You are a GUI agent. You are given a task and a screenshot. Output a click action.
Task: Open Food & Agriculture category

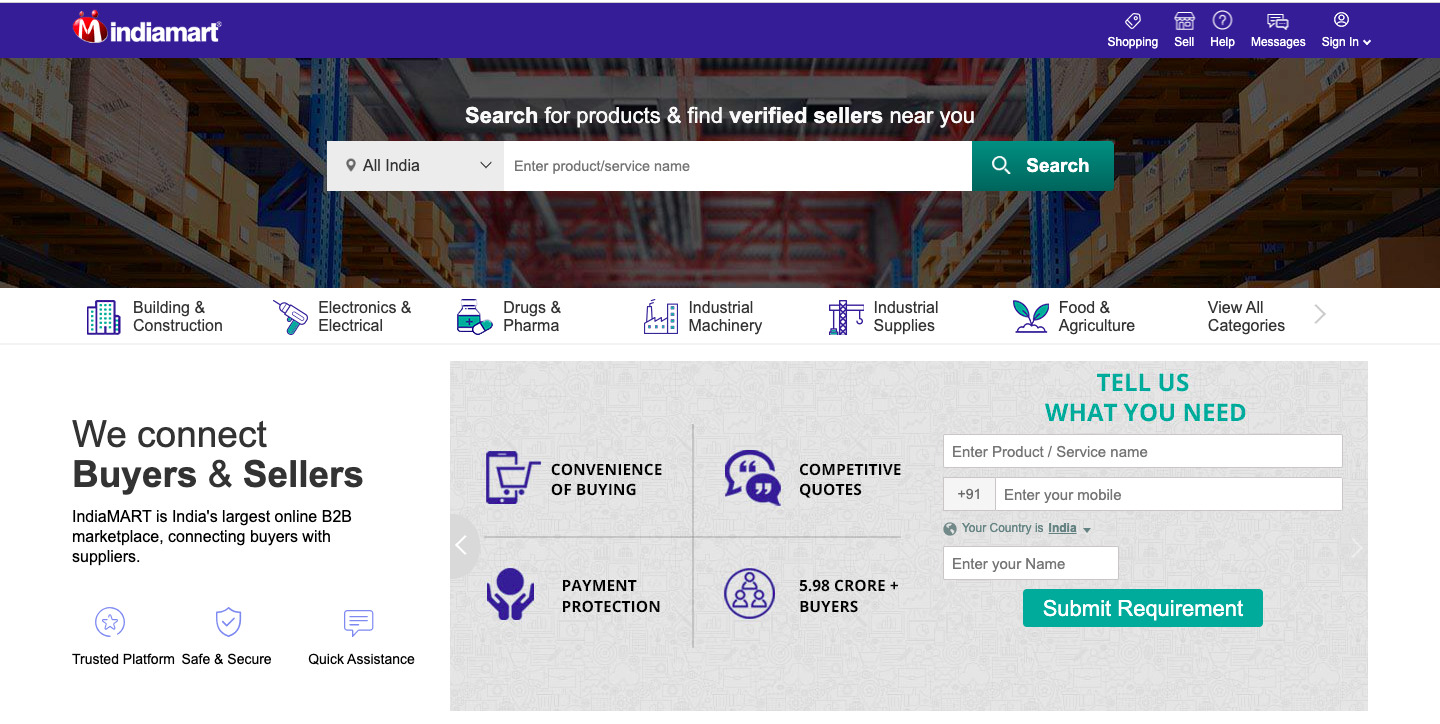1074,317
